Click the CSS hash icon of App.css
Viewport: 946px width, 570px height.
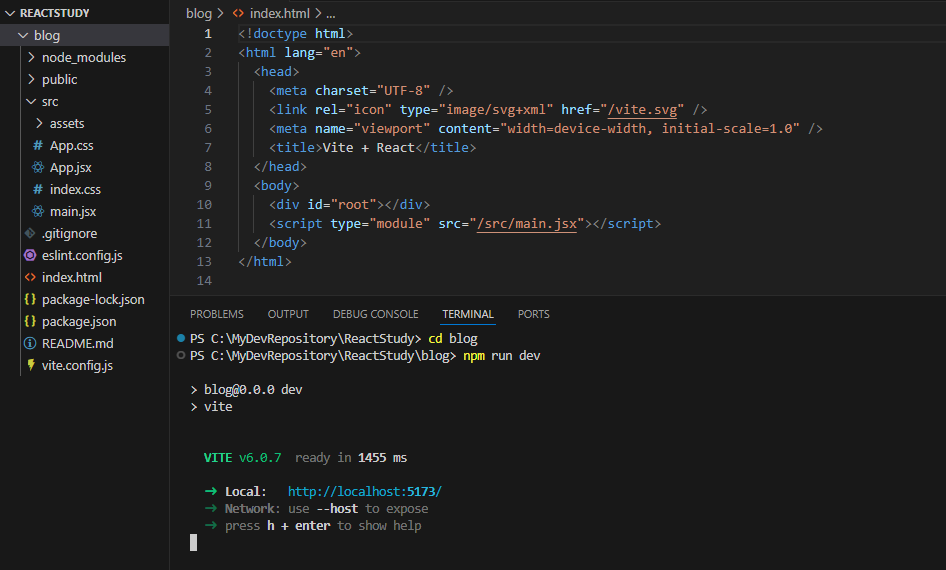38,145
